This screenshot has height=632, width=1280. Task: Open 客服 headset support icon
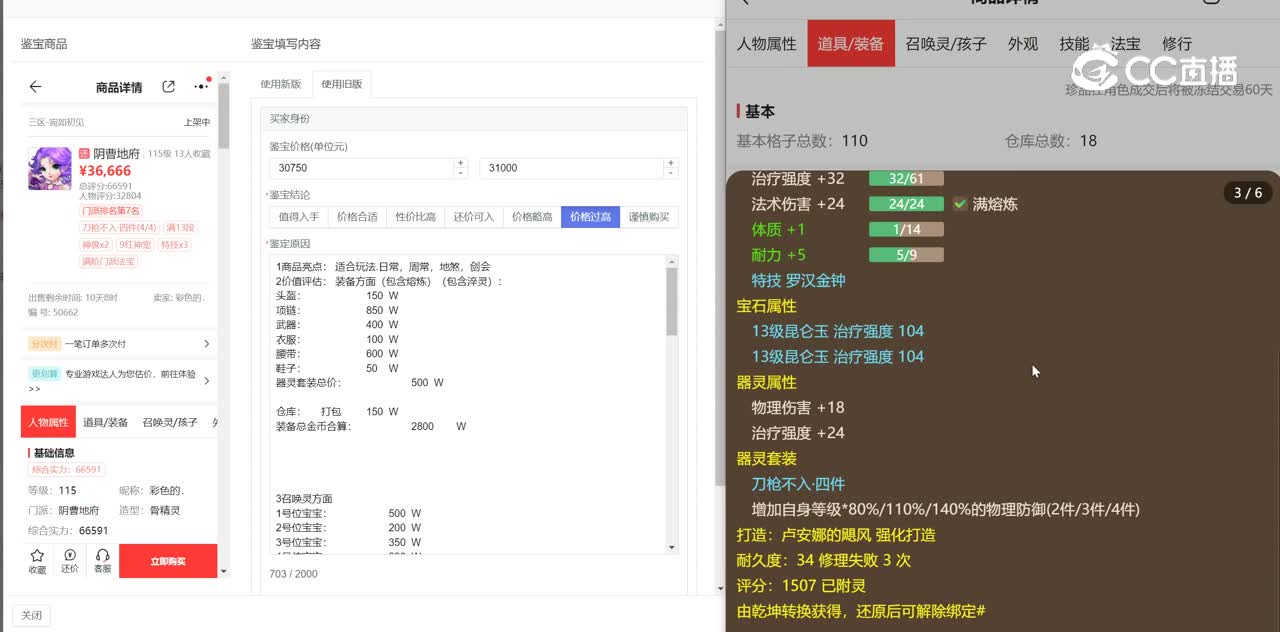(x=102, y=560)
